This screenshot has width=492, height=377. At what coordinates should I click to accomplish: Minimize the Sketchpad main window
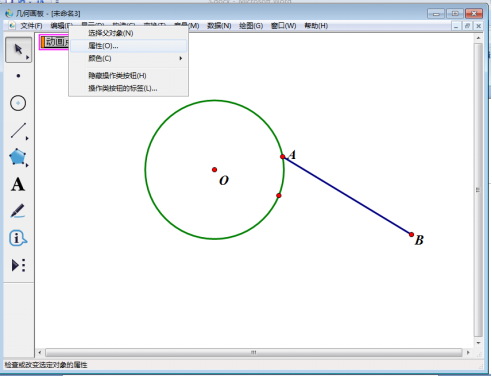(x=436, y=14)
